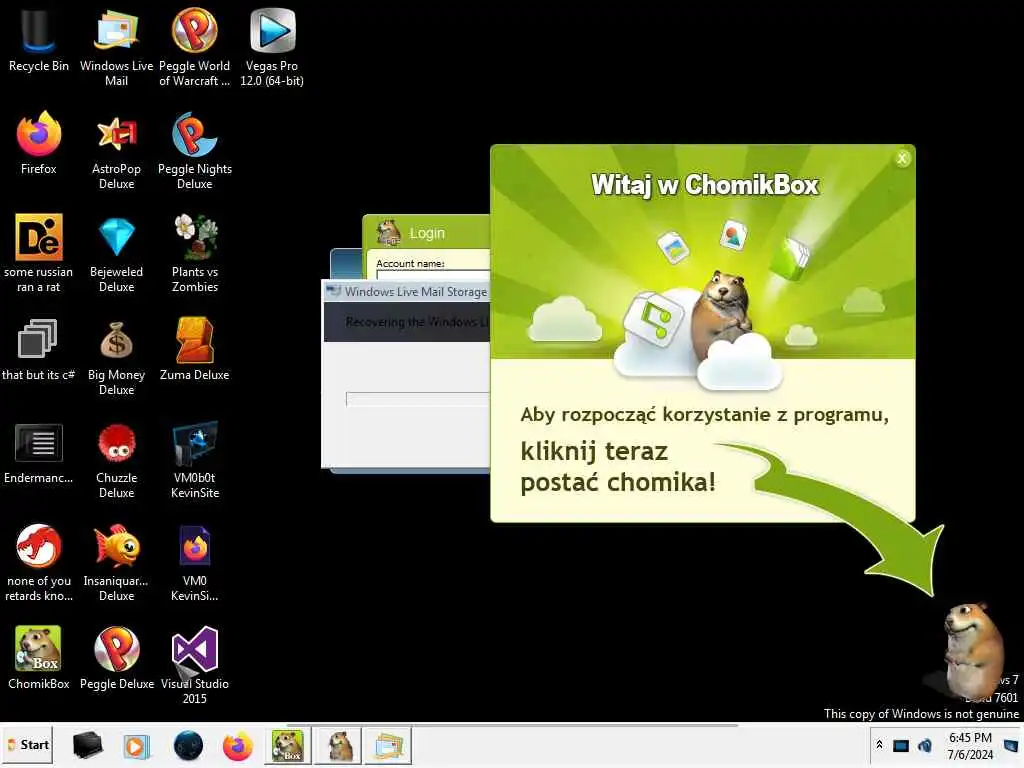This screenshot has height=768, width=1024.
Task: Open the black folder taskbar icon
Action: (x=87, y=745)
